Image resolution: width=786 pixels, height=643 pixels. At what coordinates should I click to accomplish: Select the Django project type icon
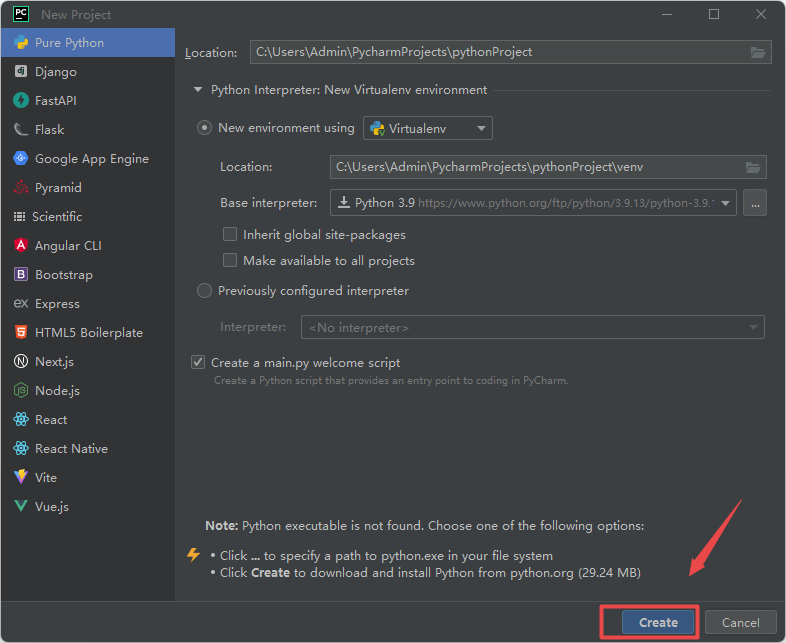click(20, 72)
